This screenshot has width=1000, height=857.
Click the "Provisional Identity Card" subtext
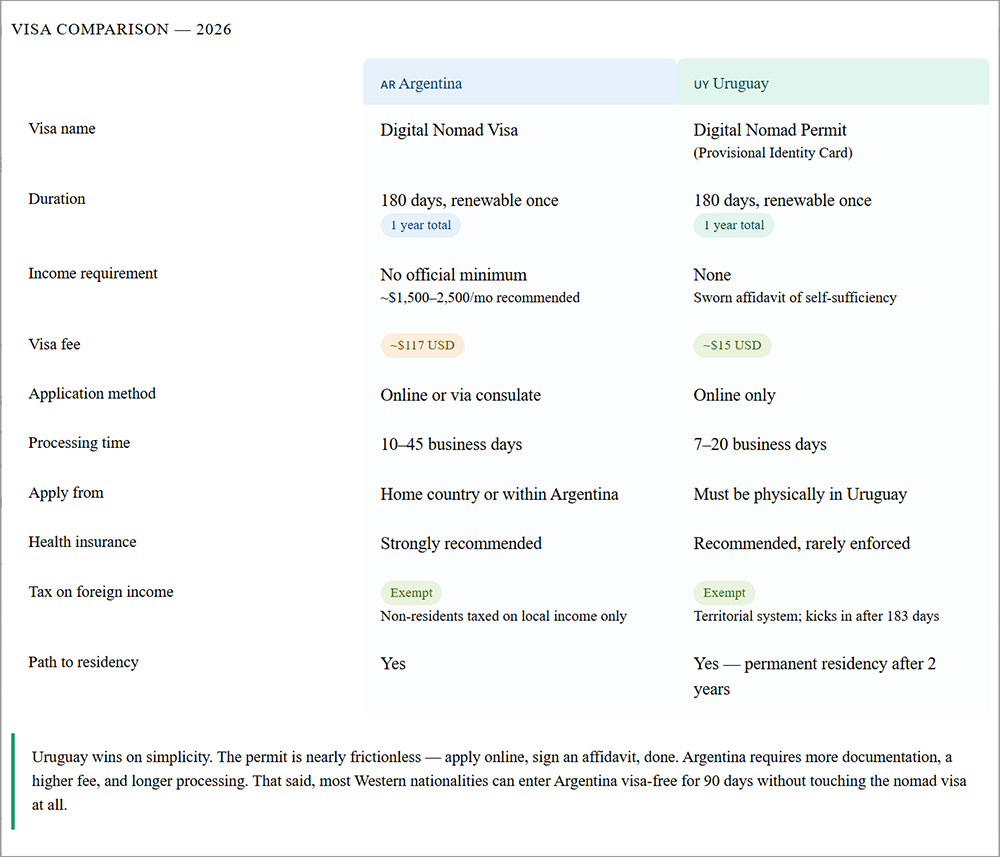point(773,153)
